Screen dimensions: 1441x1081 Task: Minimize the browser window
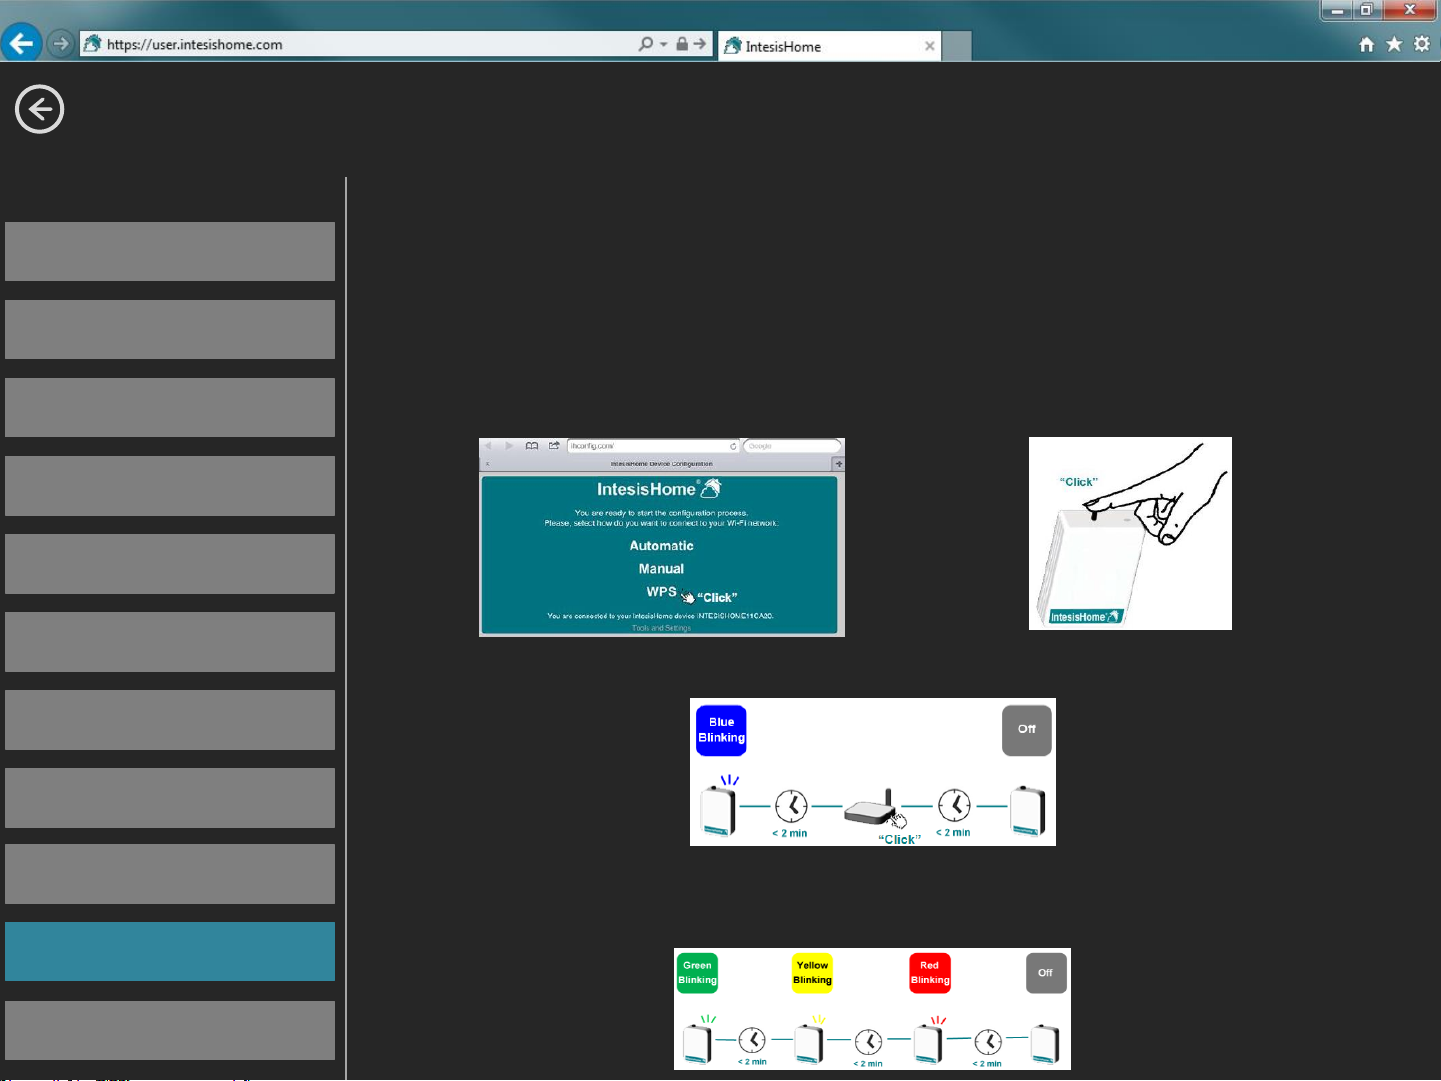coord(1336,10)
